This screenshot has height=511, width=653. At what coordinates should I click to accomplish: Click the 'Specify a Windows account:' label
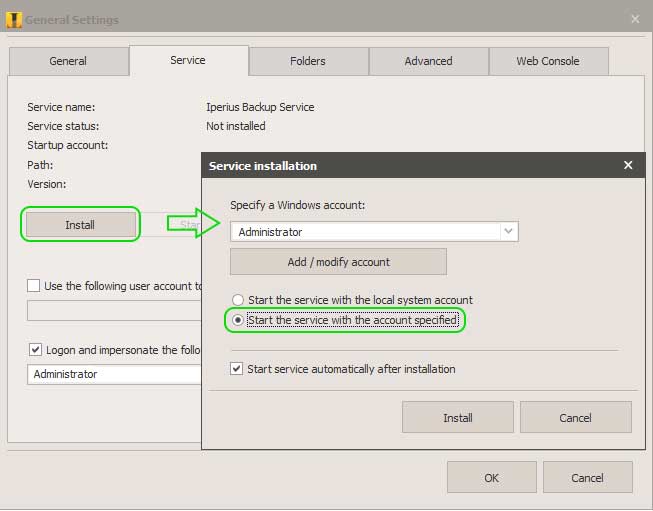297,205
